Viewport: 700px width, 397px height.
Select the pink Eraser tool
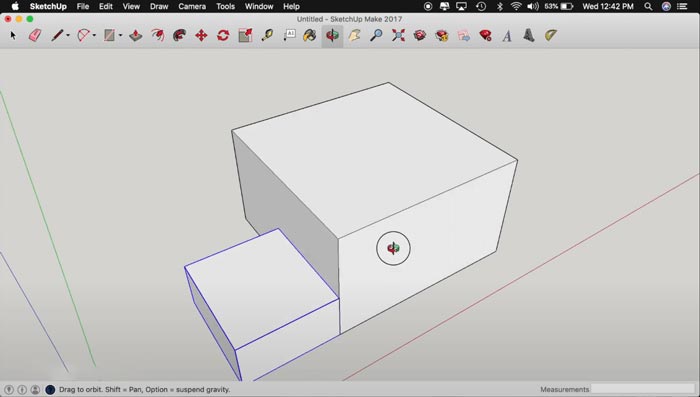(x=35, y=35)
